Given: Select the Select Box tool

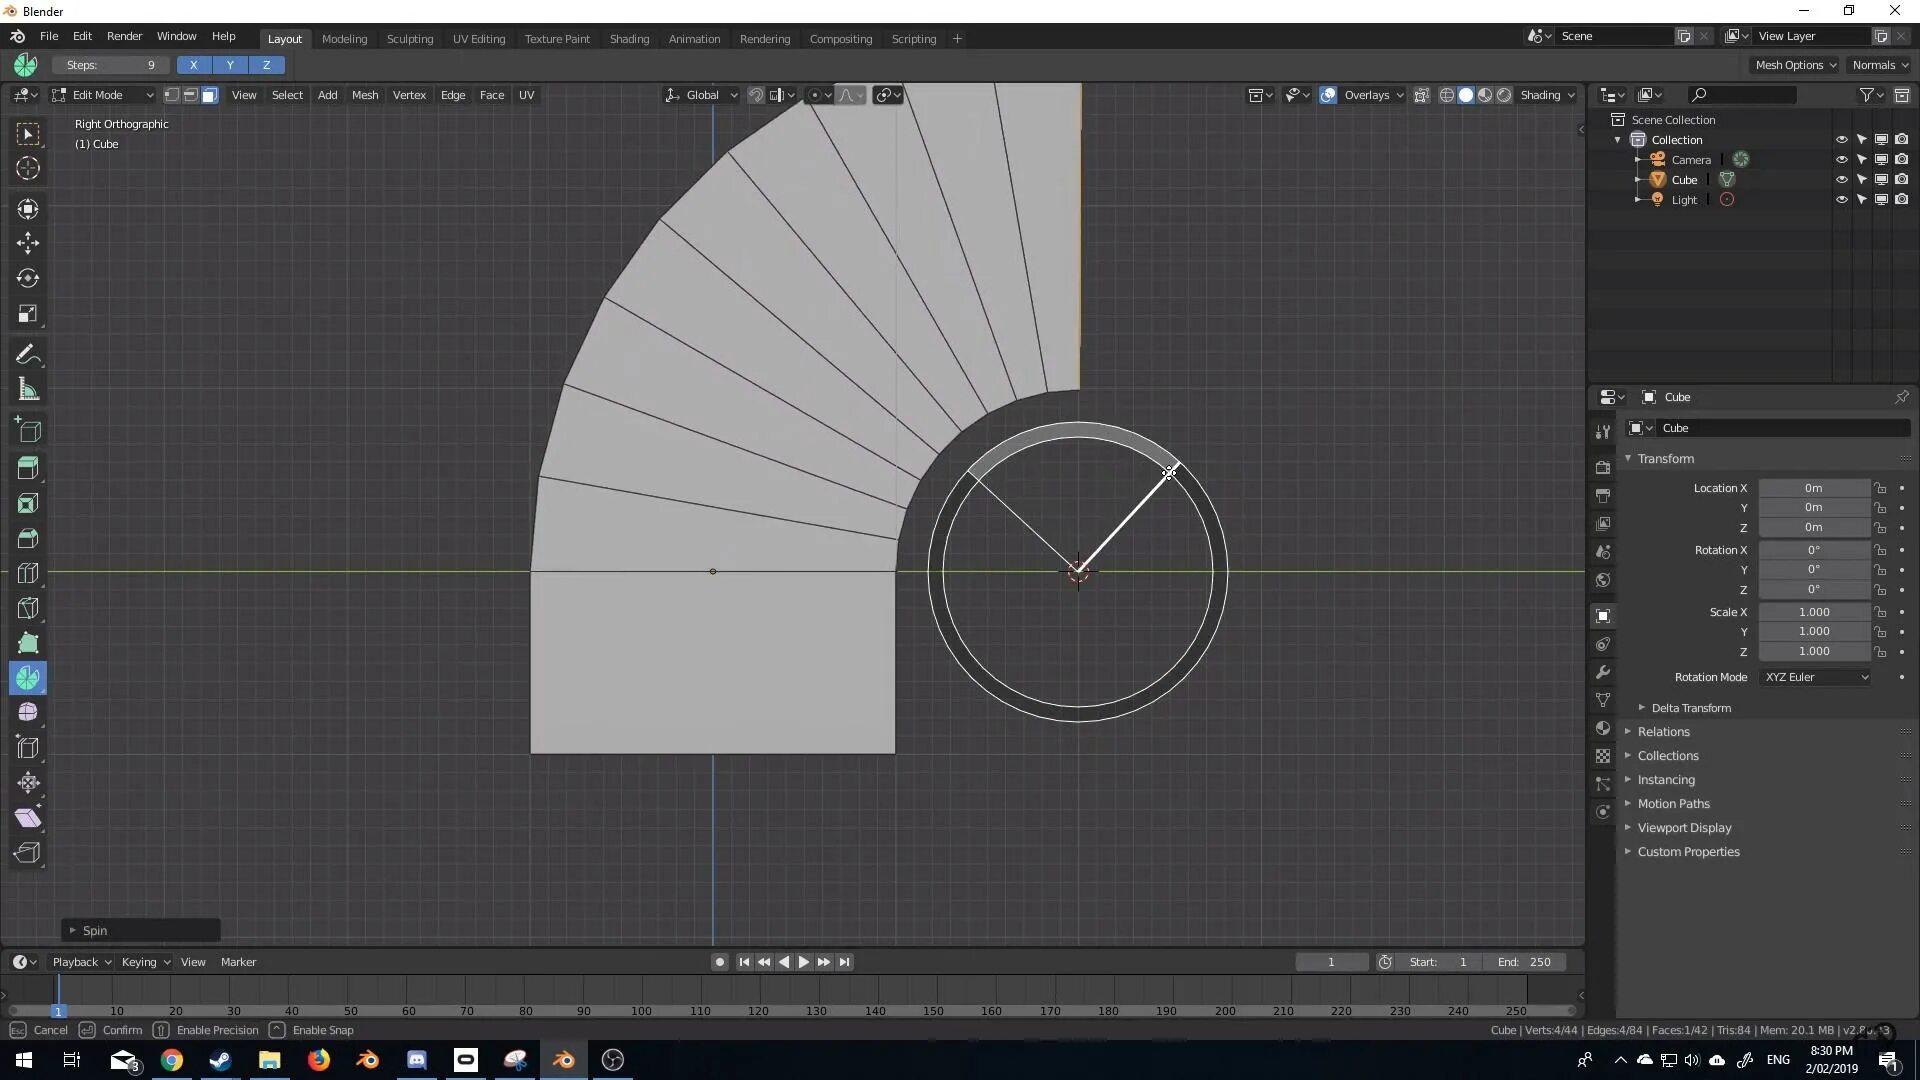Looking at the screenshot, I should [x=28, y=134].
